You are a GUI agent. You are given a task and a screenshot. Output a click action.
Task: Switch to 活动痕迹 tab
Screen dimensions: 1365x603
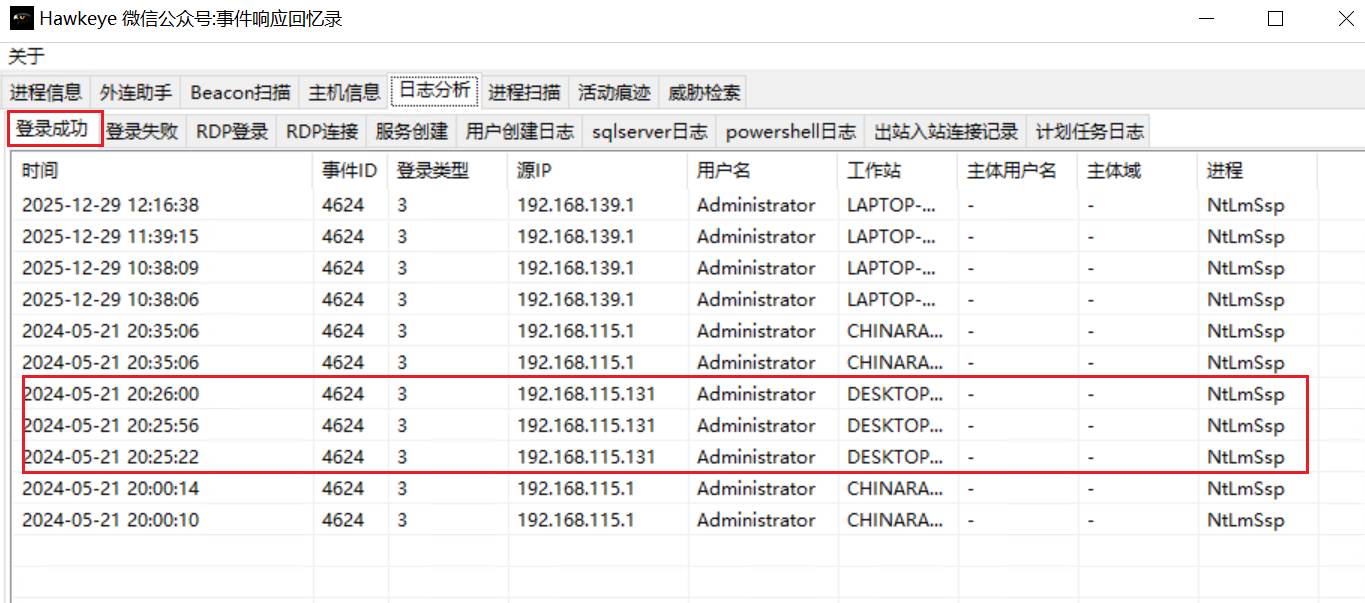[x=614, y=93]
